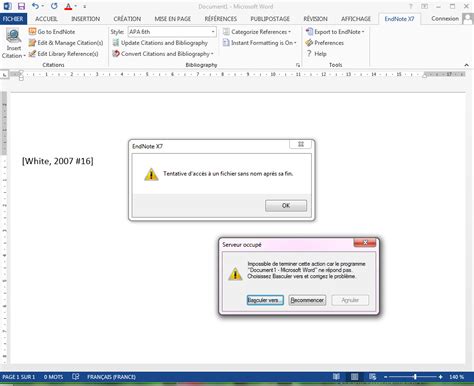
Task: Open font color dropdown arrow
Action: click(76, 6)
